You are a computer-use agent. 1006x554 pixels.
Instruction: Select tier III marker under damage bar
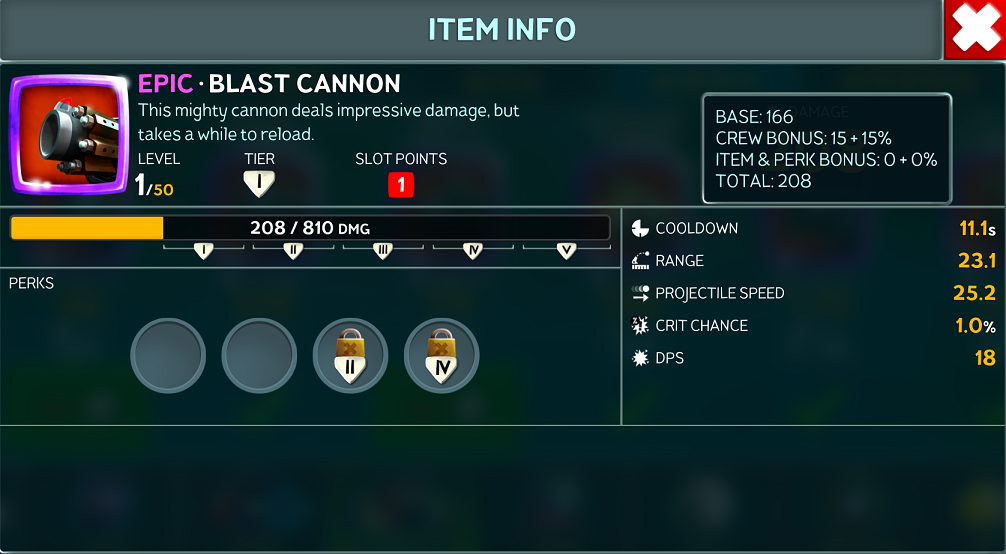383,250
